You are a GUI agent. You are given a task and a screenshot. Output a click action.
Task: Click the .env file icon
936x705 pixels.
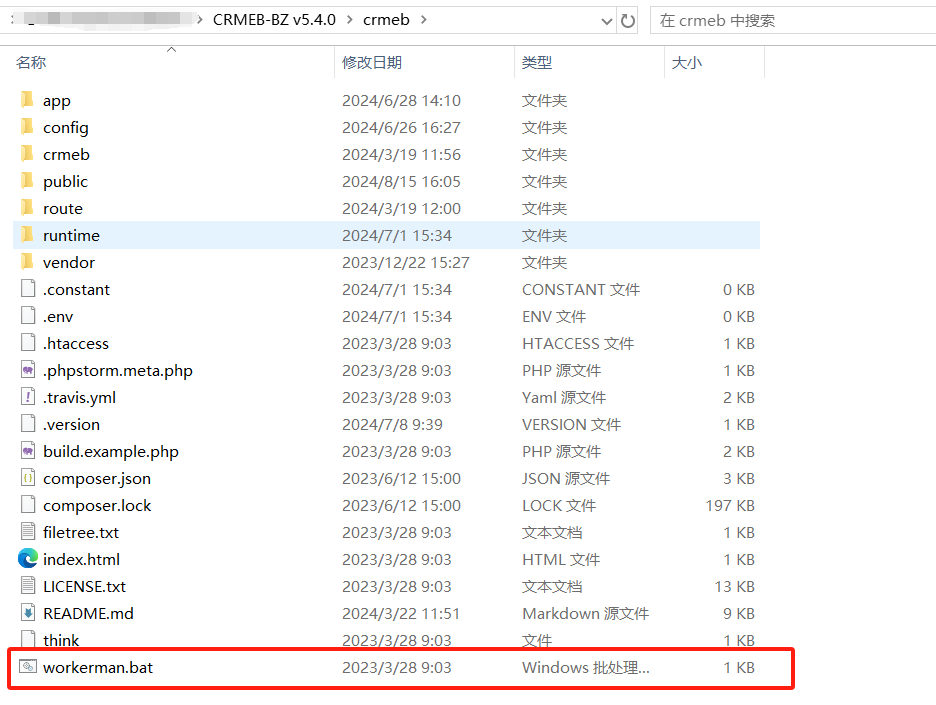pos(28,315)
